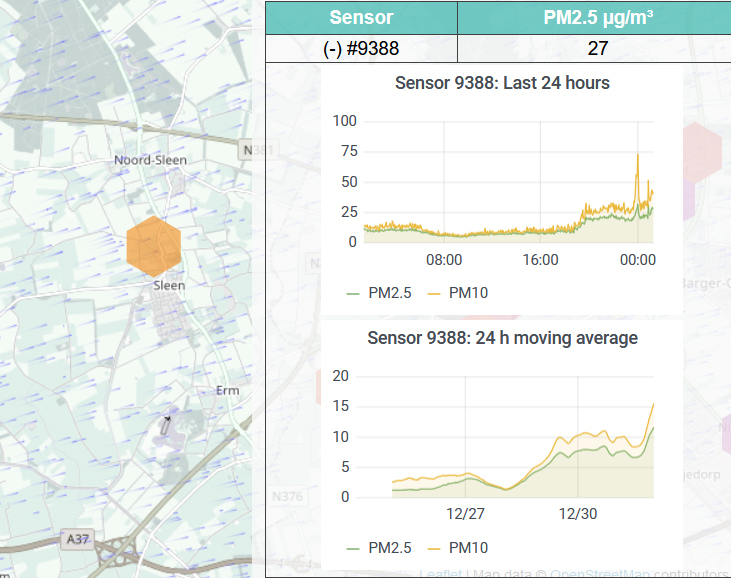Click the PM10 spike peak in 24 hours chart
Viewport: 732px width, 578px height.
click(x=637, y=155)
